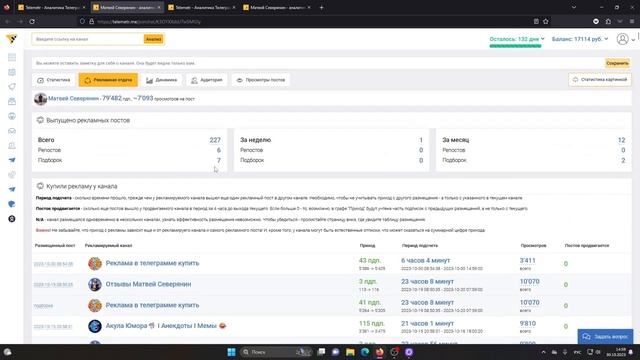Screen dimensions: 640x360
Task: Open the megaphone icon in the sidebar
Action: pos(12,87)
